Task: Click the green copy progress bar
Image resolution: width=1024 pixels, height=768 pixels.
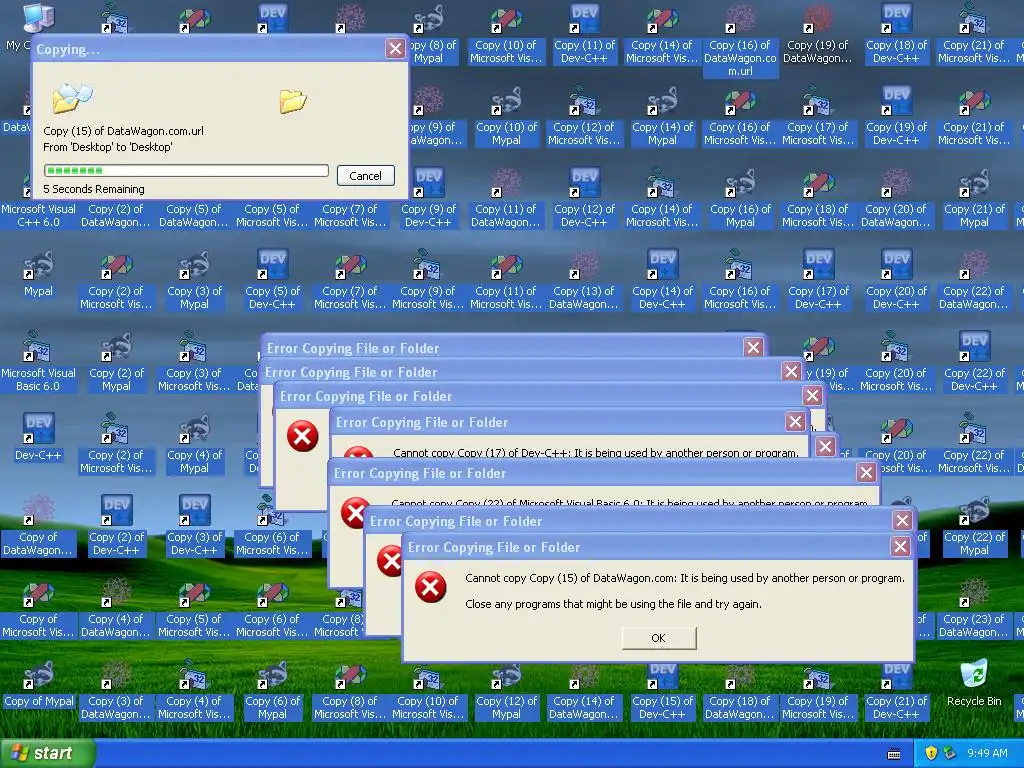Action: (185, 170)
